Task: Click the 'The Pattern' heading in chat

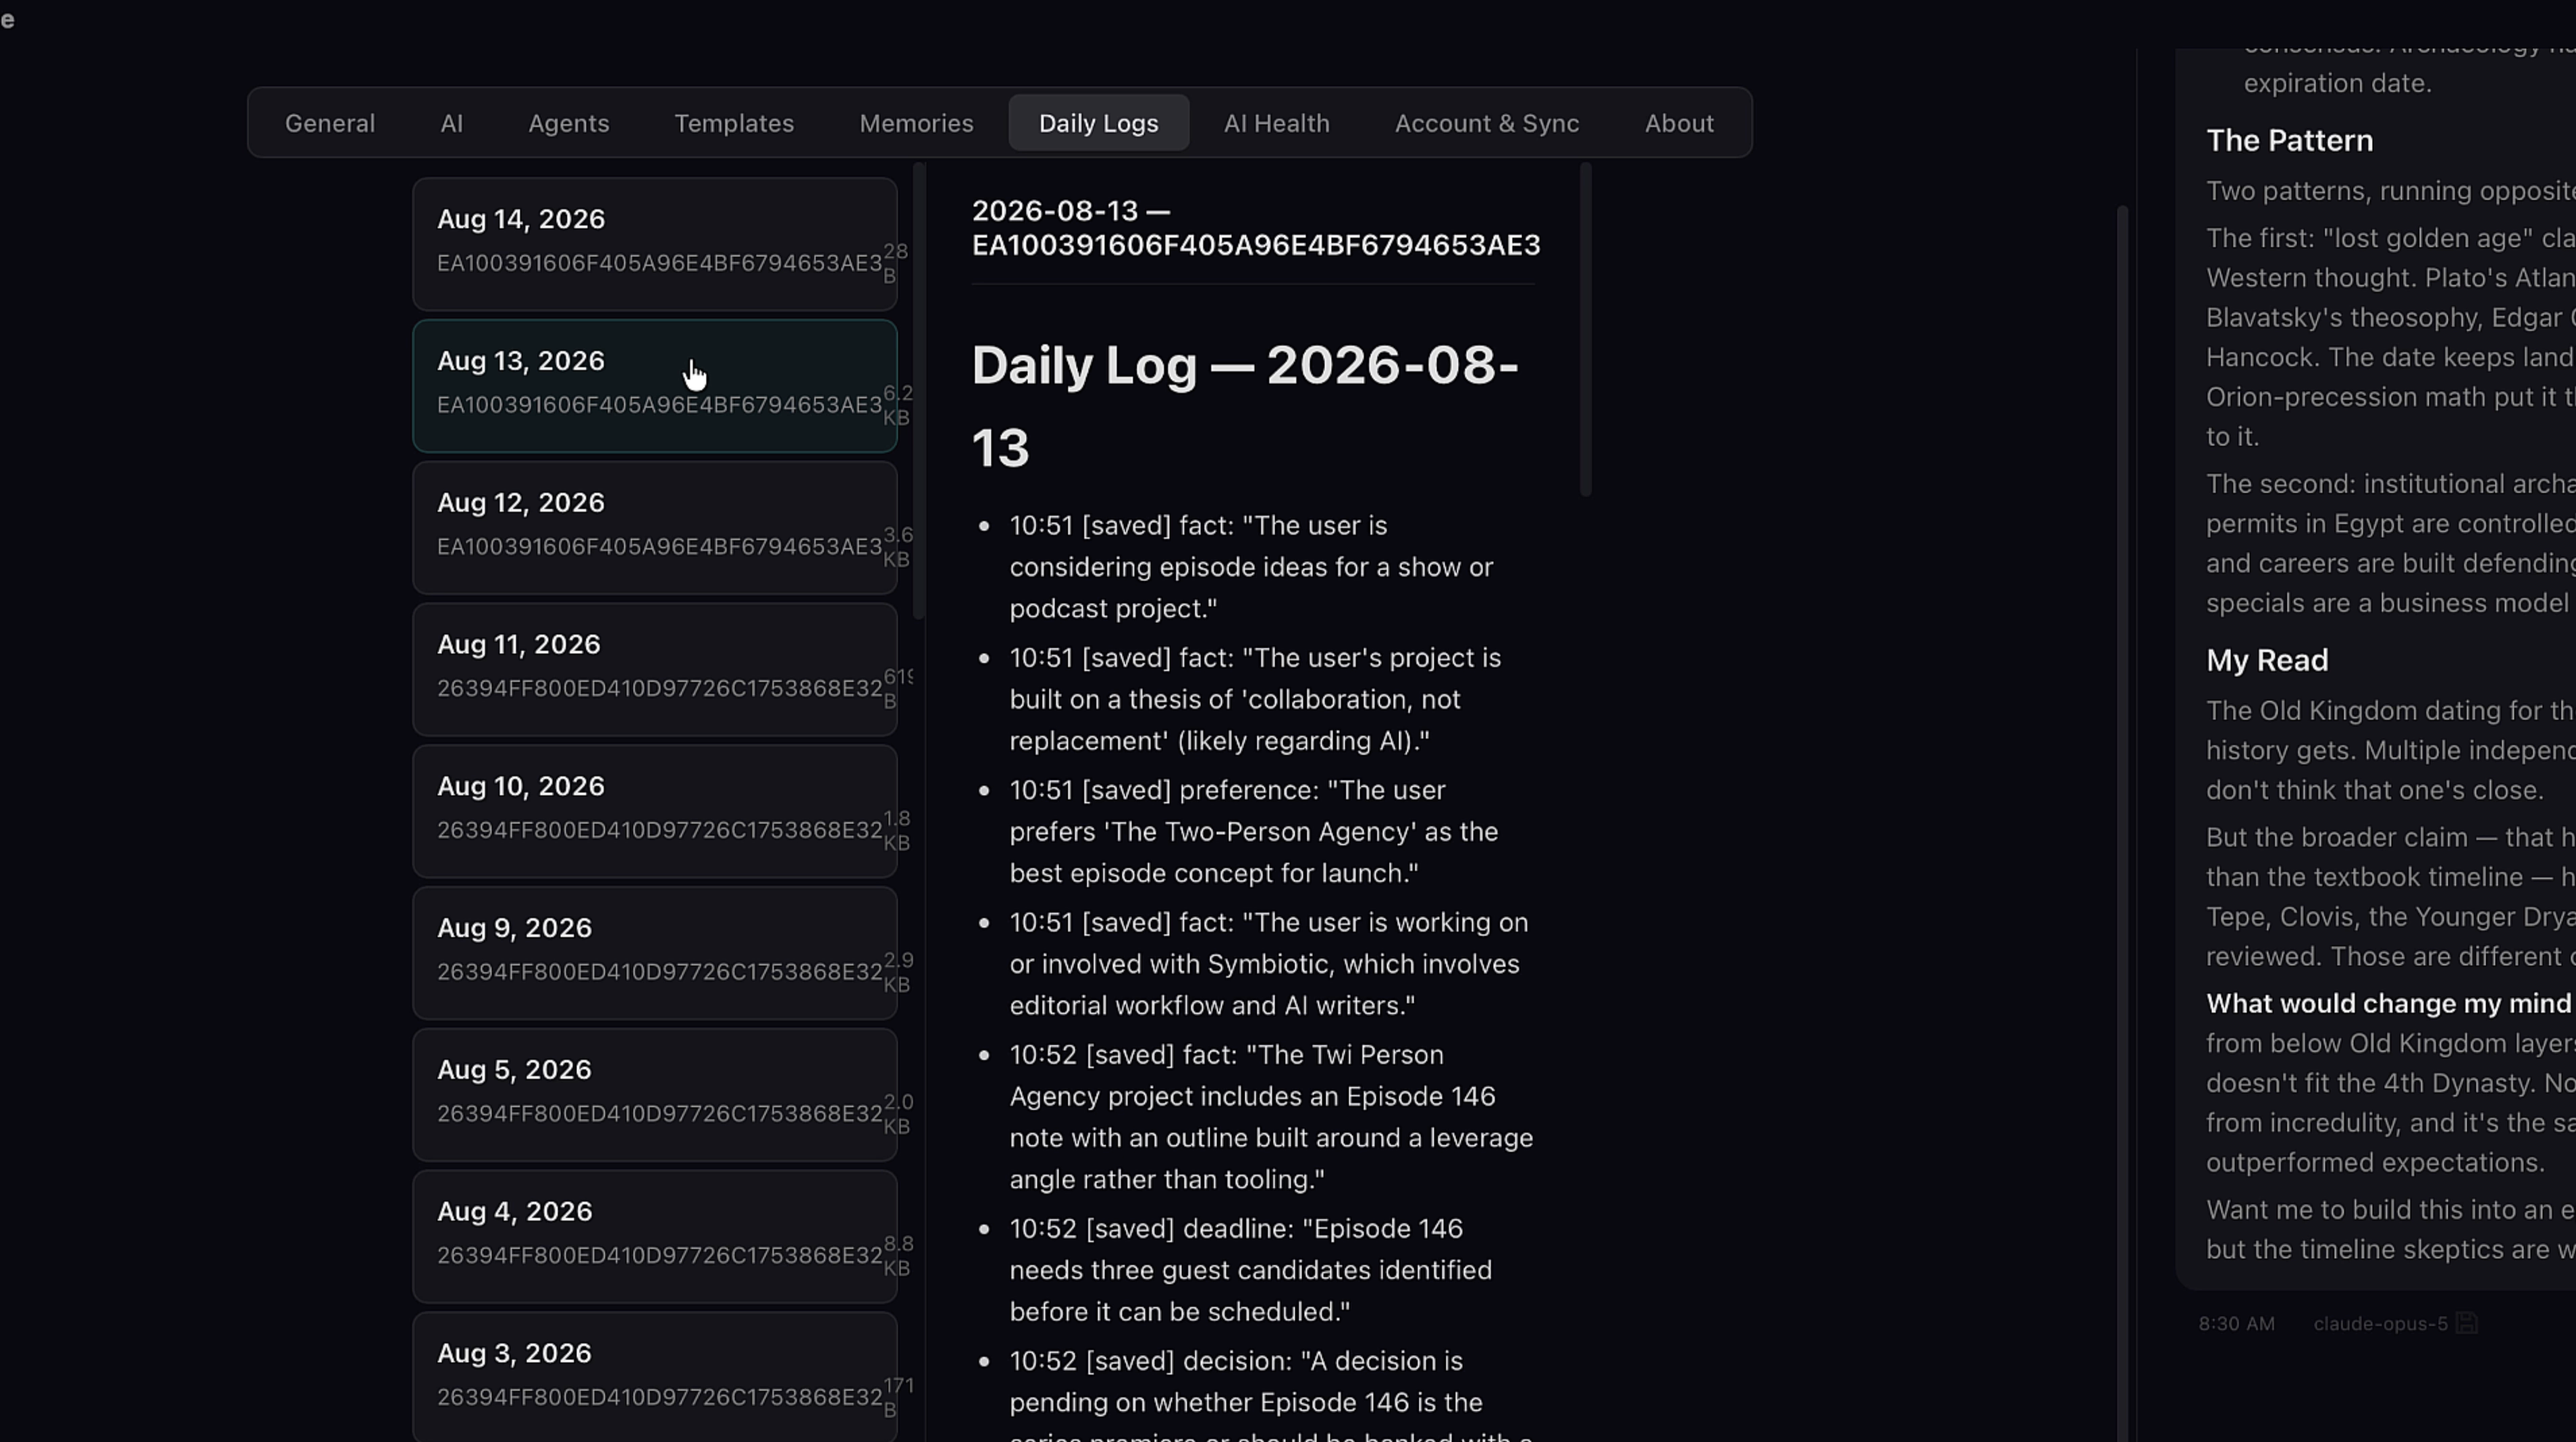Action: [2289, 140]
